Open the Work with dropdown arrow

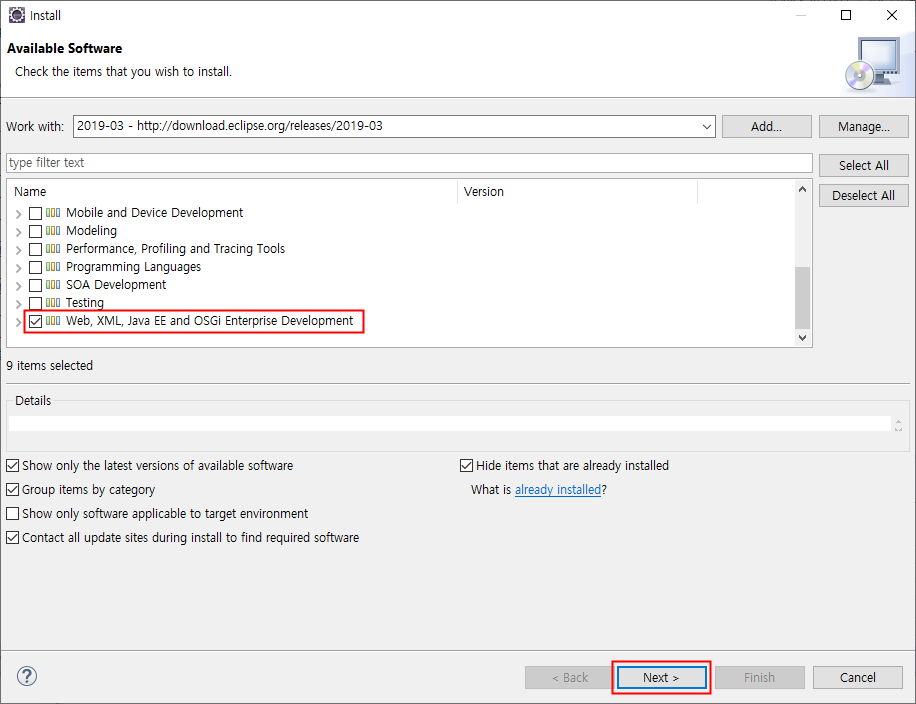click(706, 127)
